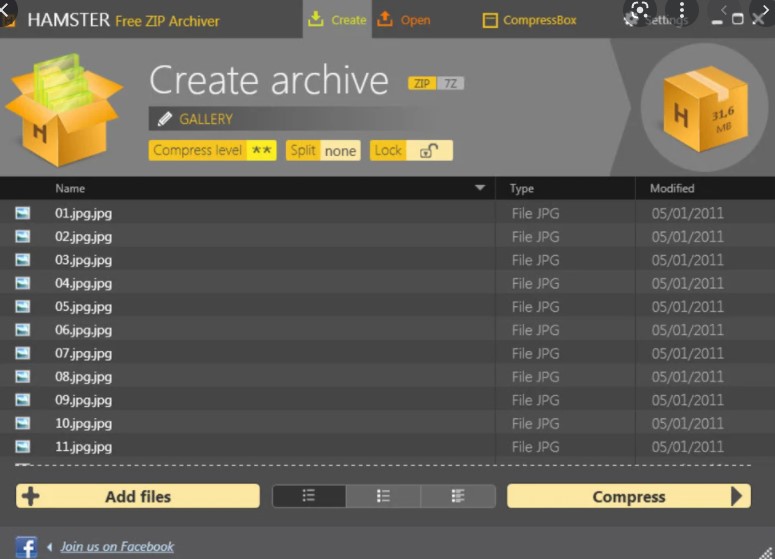The width and height of the screenshot is (775, 559).
Task: Sort by the Modified column header
Action: pos(672,188)
